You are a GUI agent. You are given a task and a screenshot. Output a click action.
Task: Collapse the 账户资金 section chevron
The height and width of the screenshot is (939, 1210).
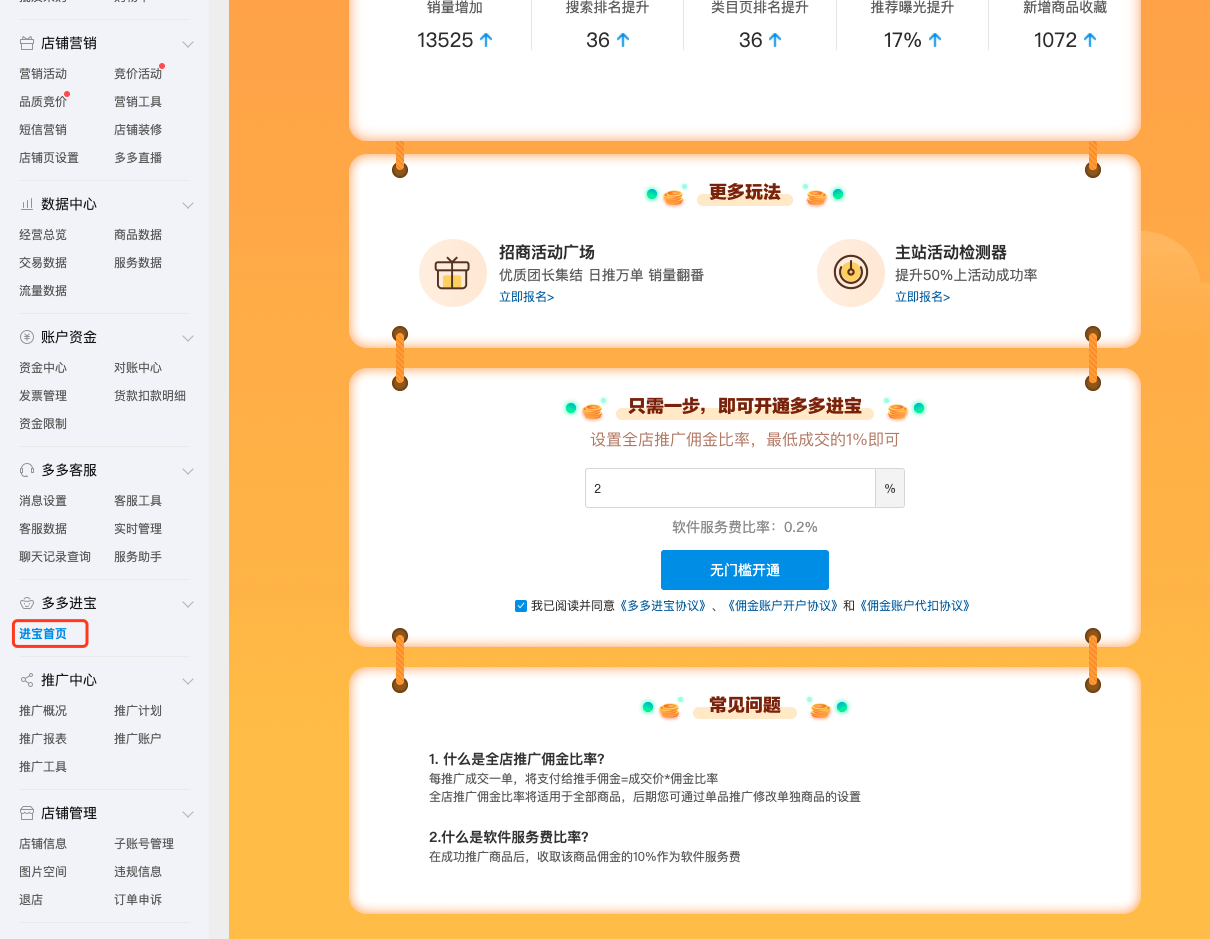point(188,338)
